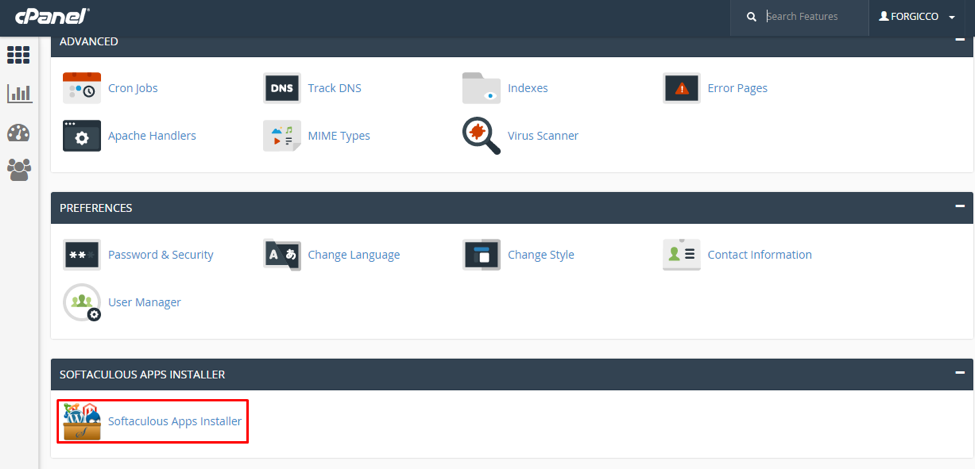This screenshot has width=975, height=469.
Task: Click the search magnifier icon
Action: pyautogui.click(x=751, y=17)
